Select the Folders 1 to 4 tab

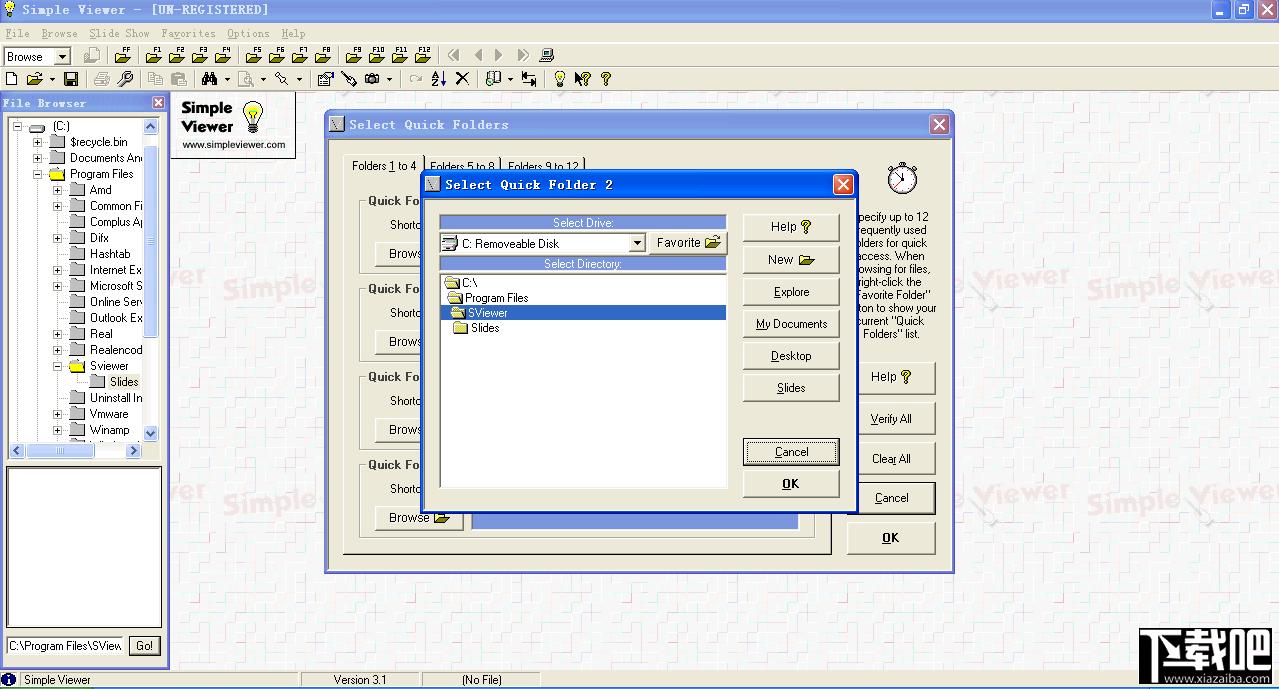[x=384, y=166]
